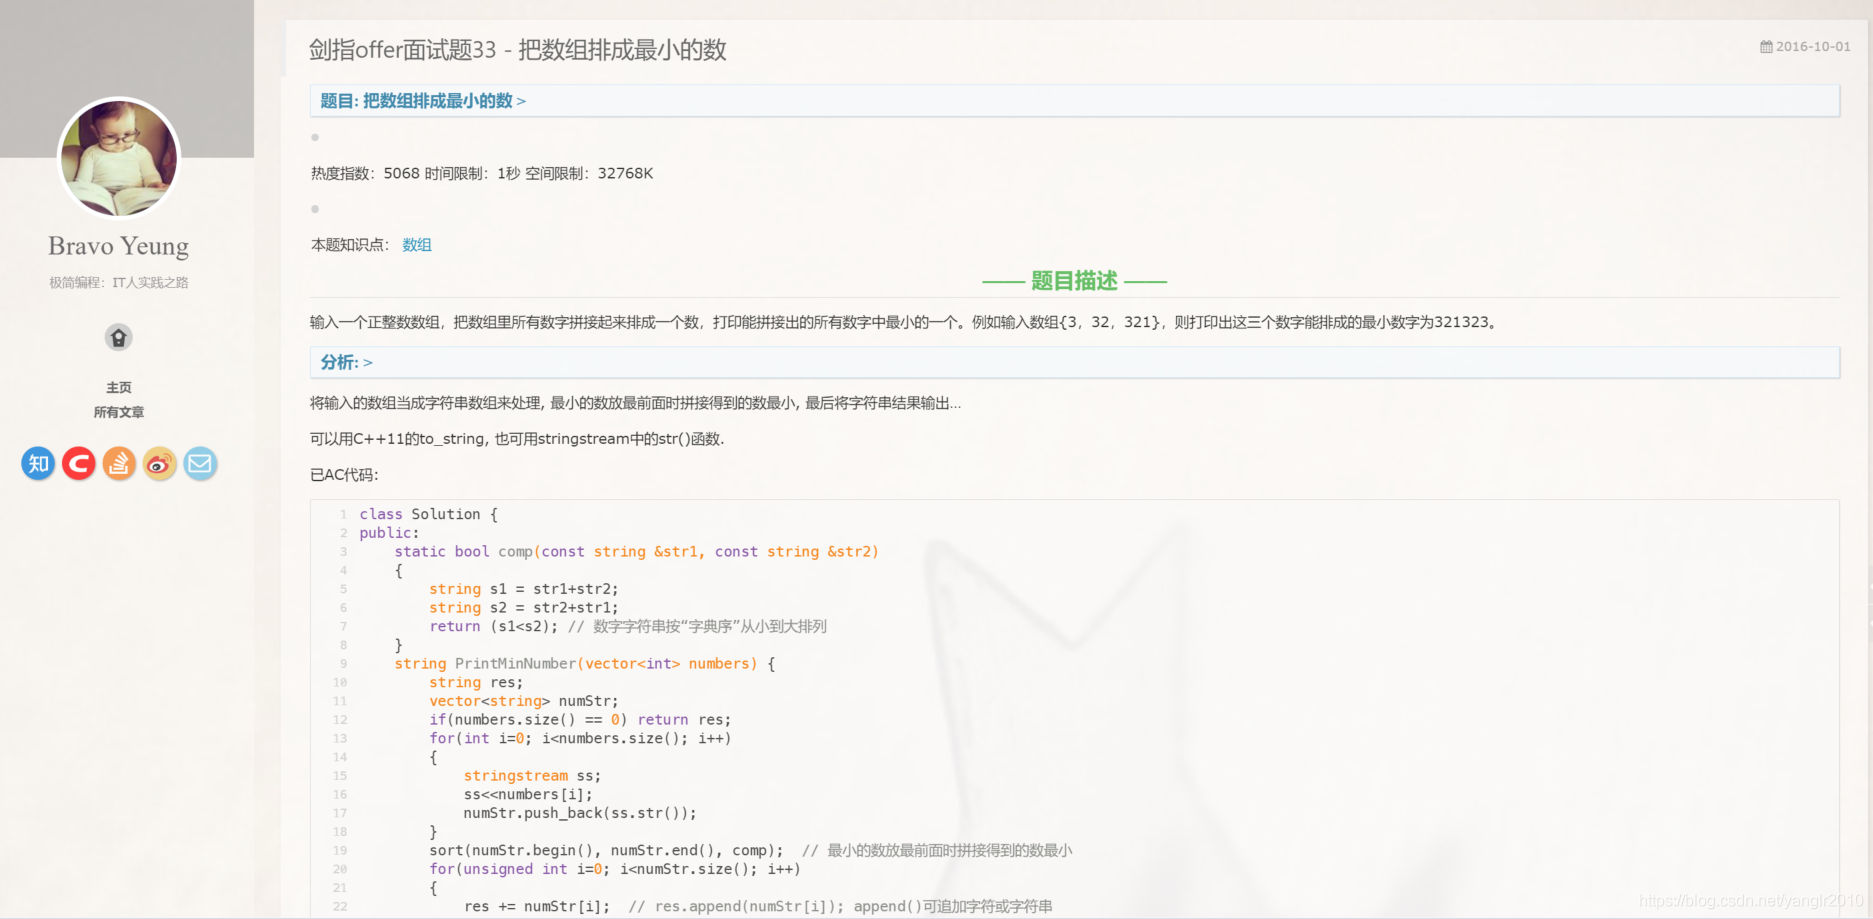Open the red CSDN icon in sidebar

(x=78, y=463)
